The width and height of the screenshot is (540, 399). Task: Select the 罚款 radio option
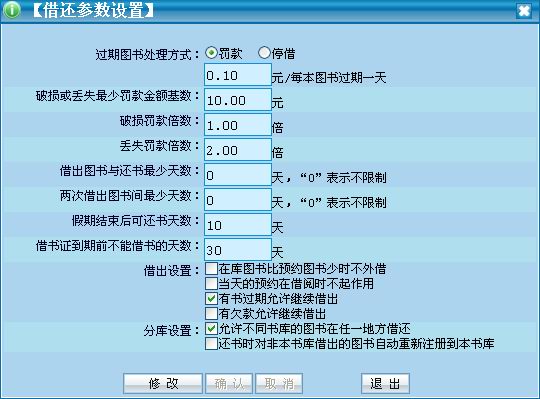211,53
